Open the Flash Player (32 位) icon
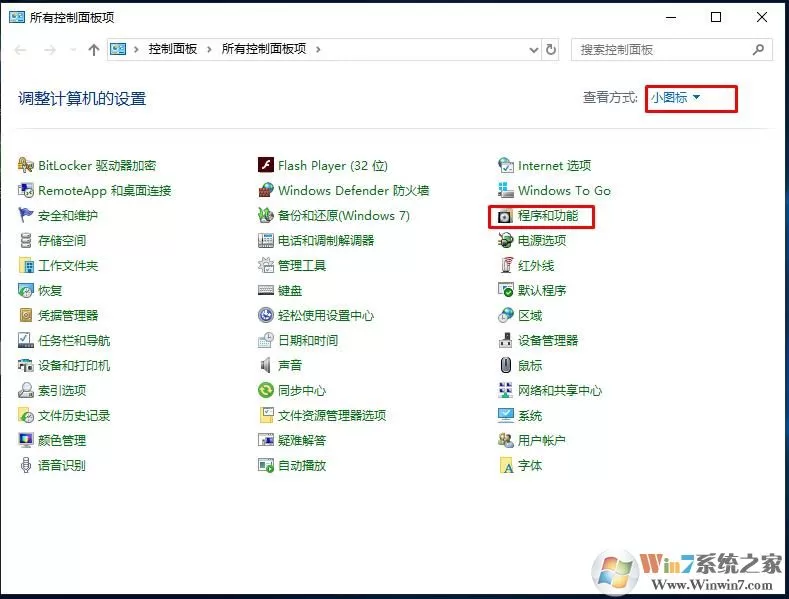Viewport: 789px width, 599px height. pyautogui.click(x=266, y=165)
